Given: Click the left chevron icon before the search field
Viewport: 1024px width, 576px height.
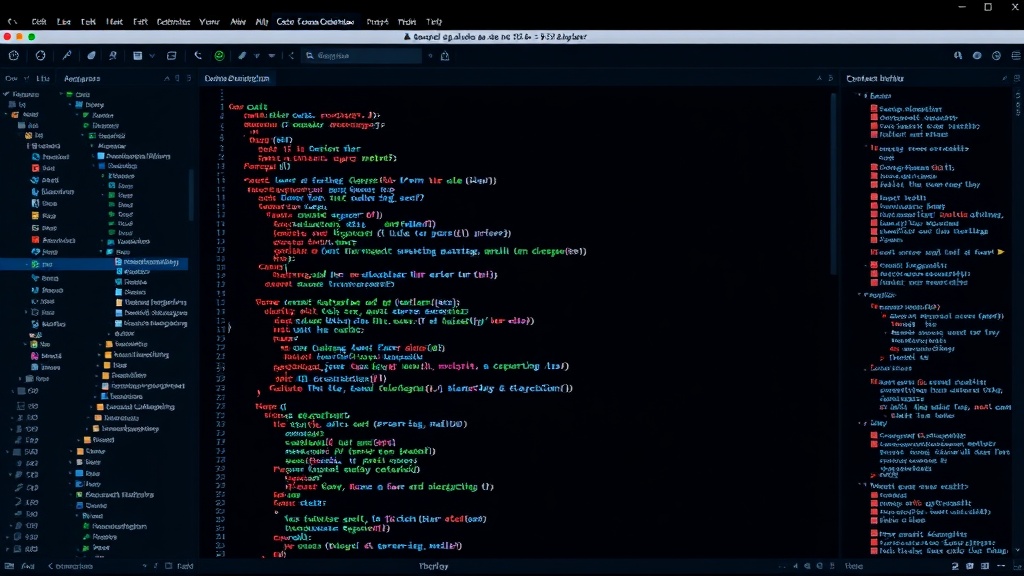Looking at the screenshot, I should [x=291, y=56].
